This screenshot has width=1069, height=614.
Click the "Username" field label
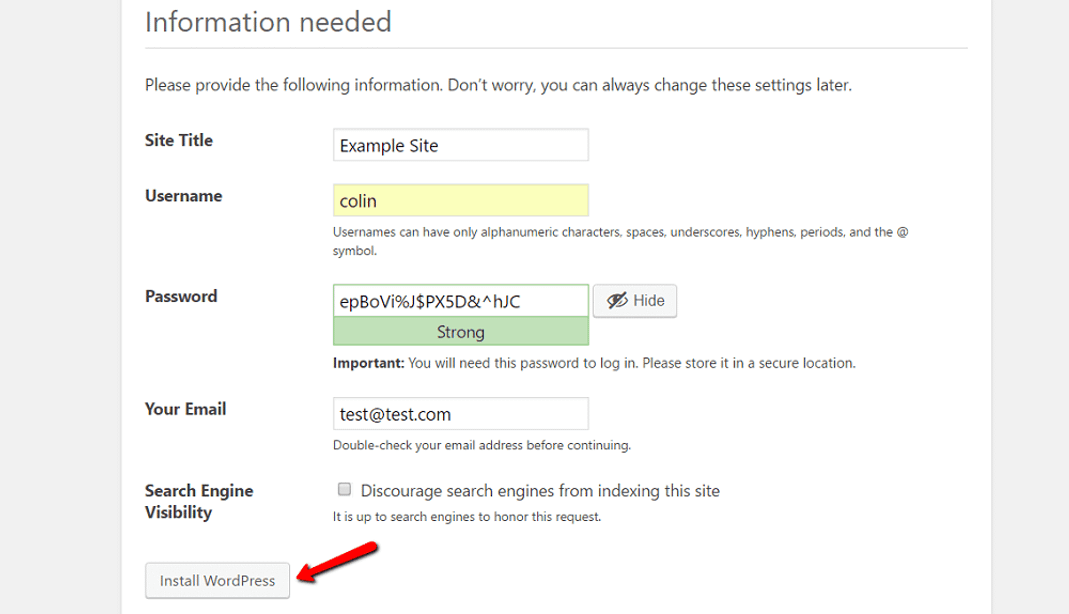coord(183,196)
